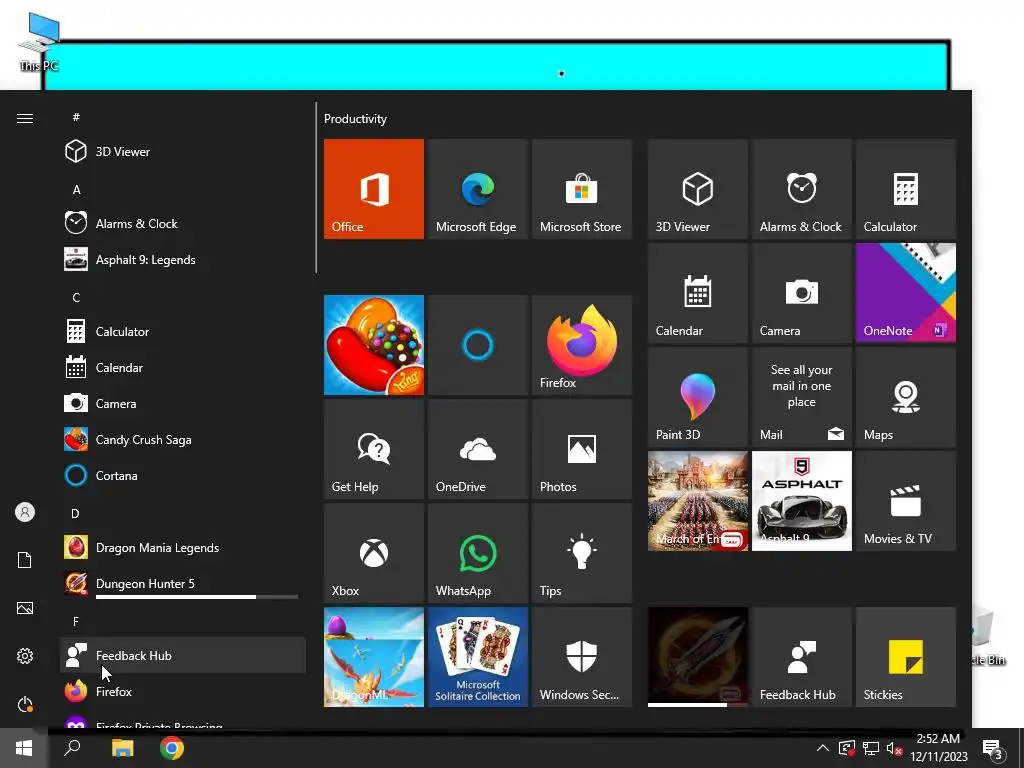This screenshot has width=1024, height=768.
Task: Click the letter C section header
Action: [x=76, y=298]
